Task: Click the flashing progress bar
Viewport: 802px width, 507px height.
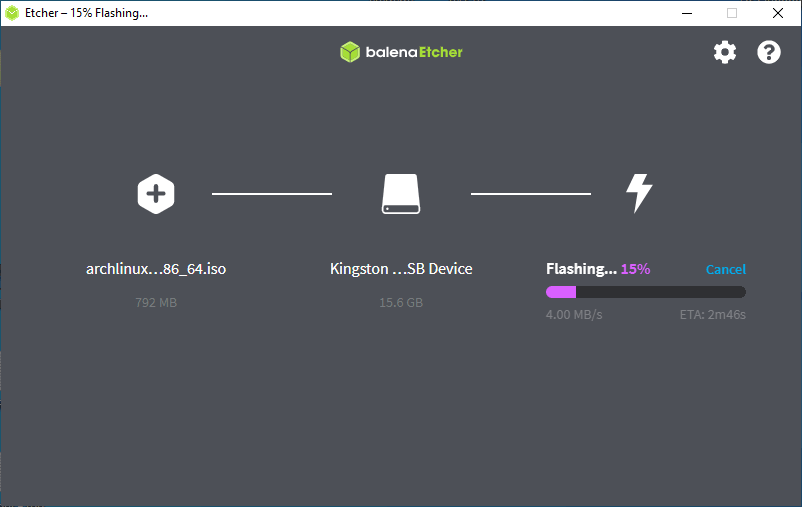Action: pyautogui.click(x=645, y=292)
